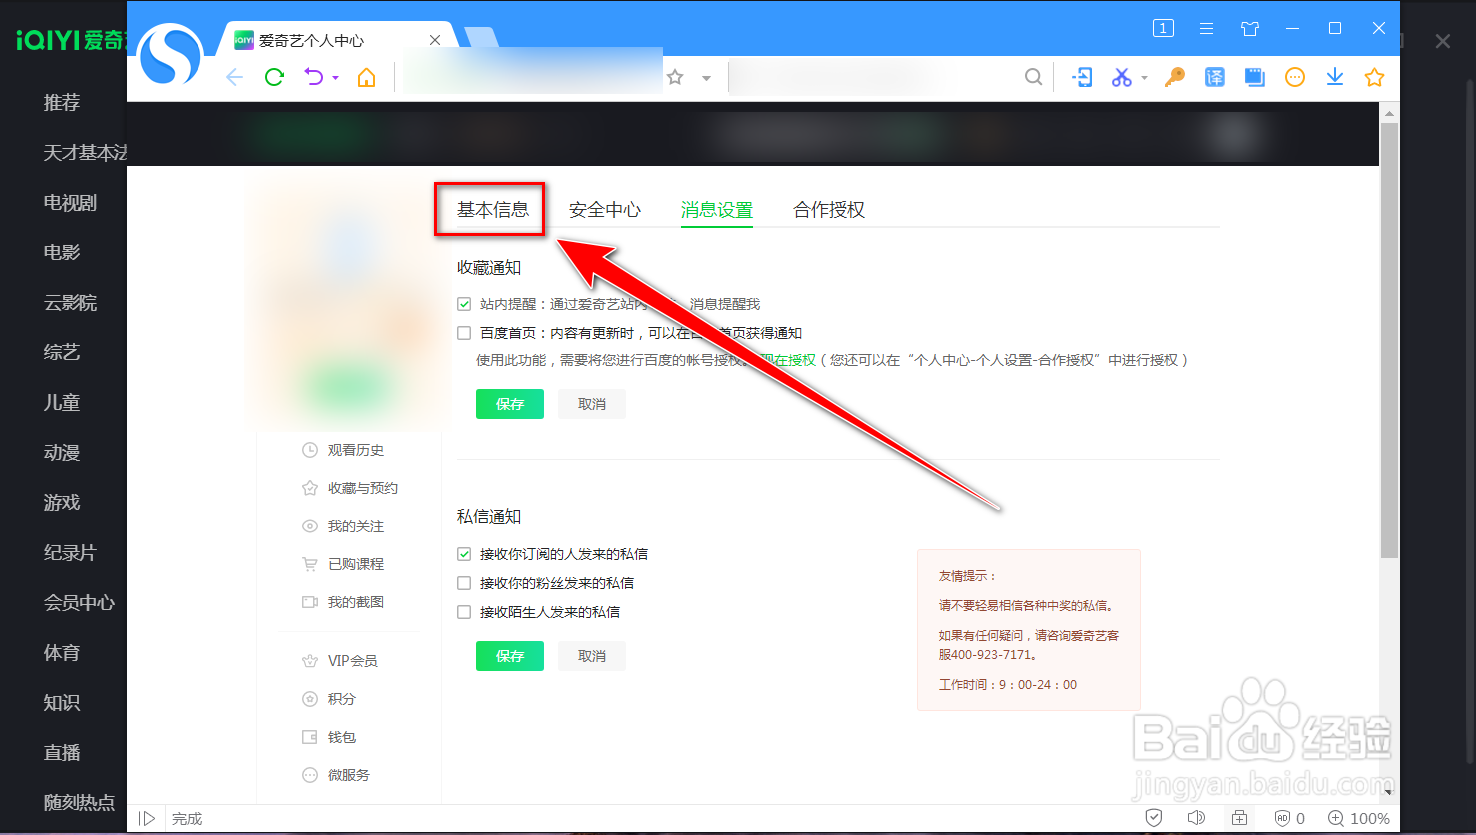Close the 爱奇艺个人中心 browser tab
Viewport: 1476px width, 835px height.
(435, 40)
